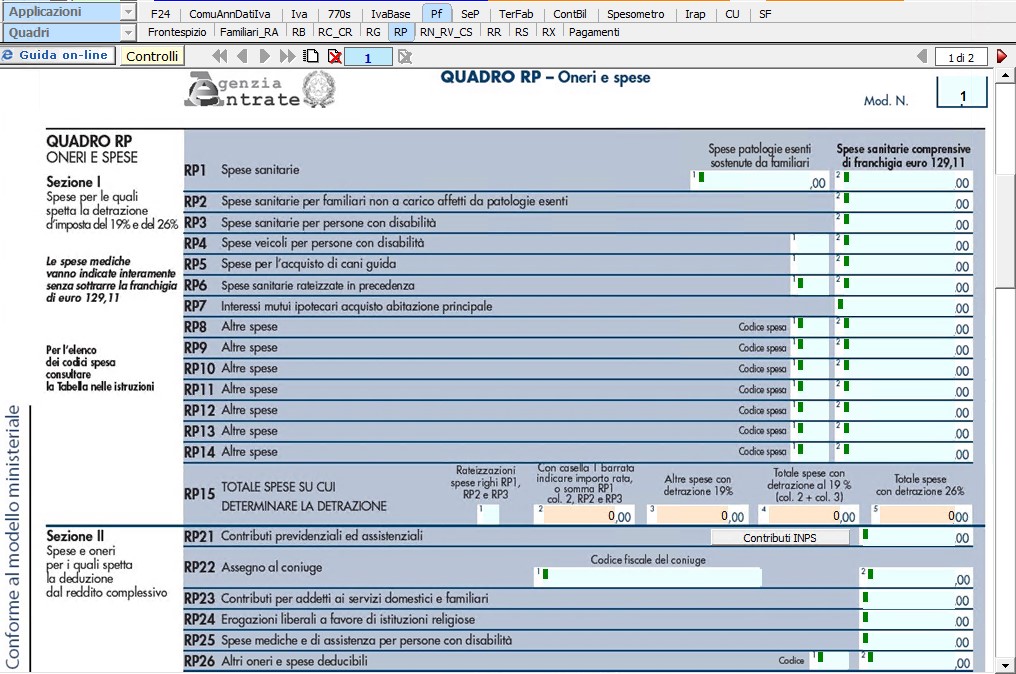Screen dimensions: 1016x674
Task: Select the RC_CR quadro tab
Action: (x=335, y=32)
